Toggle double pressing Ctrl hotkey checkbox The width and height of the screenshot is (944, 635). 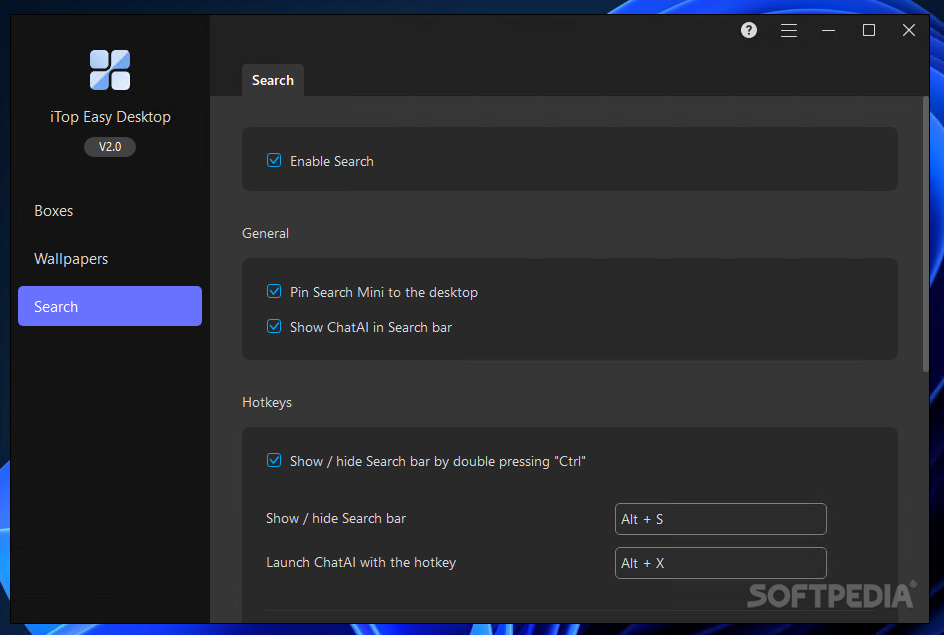pyautogui.click(x=274, y=460)
